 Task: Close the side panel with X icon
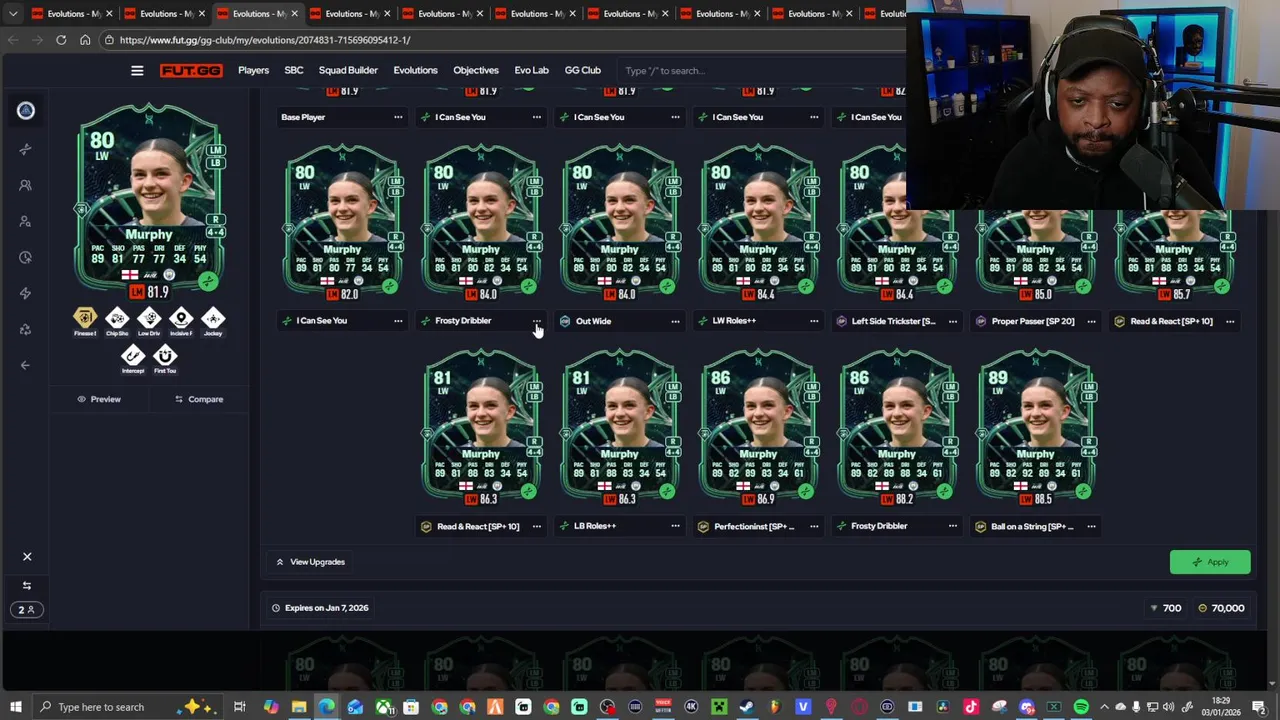(x=27, y=557)
